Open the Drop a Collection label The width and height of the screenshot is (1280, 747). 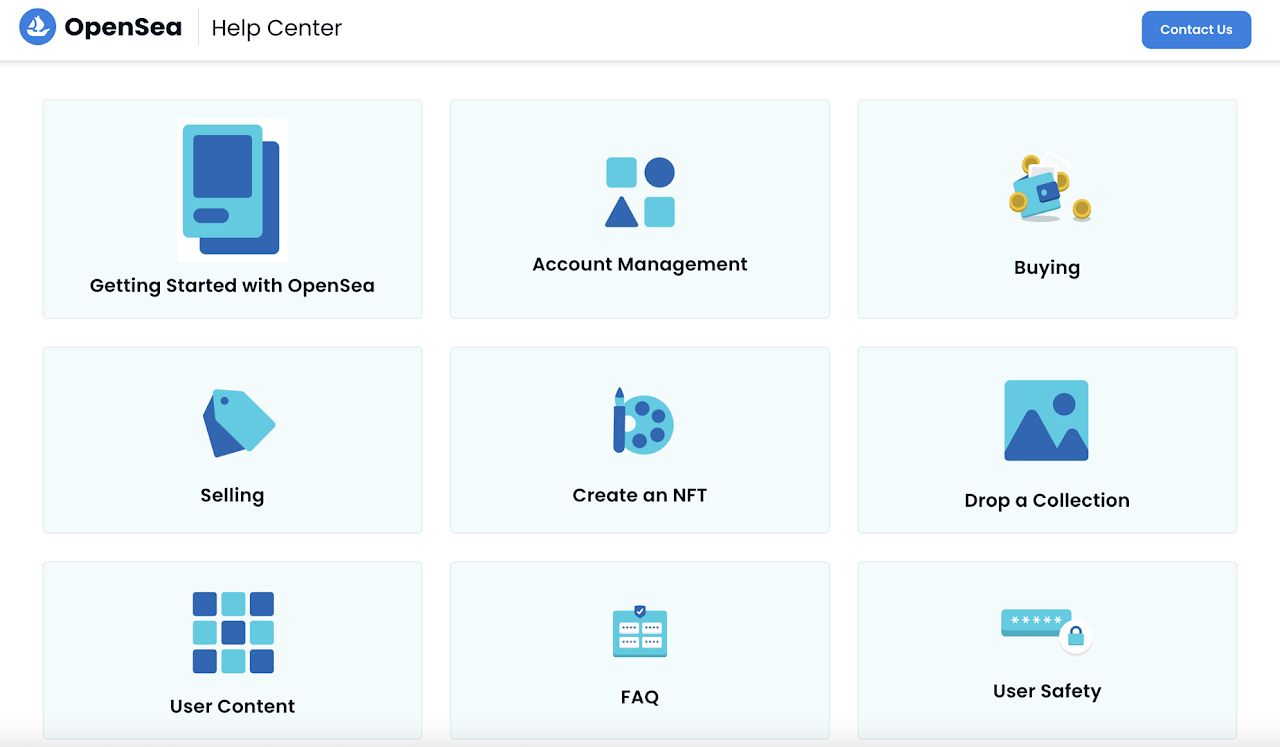click(x=1047, y=501)
